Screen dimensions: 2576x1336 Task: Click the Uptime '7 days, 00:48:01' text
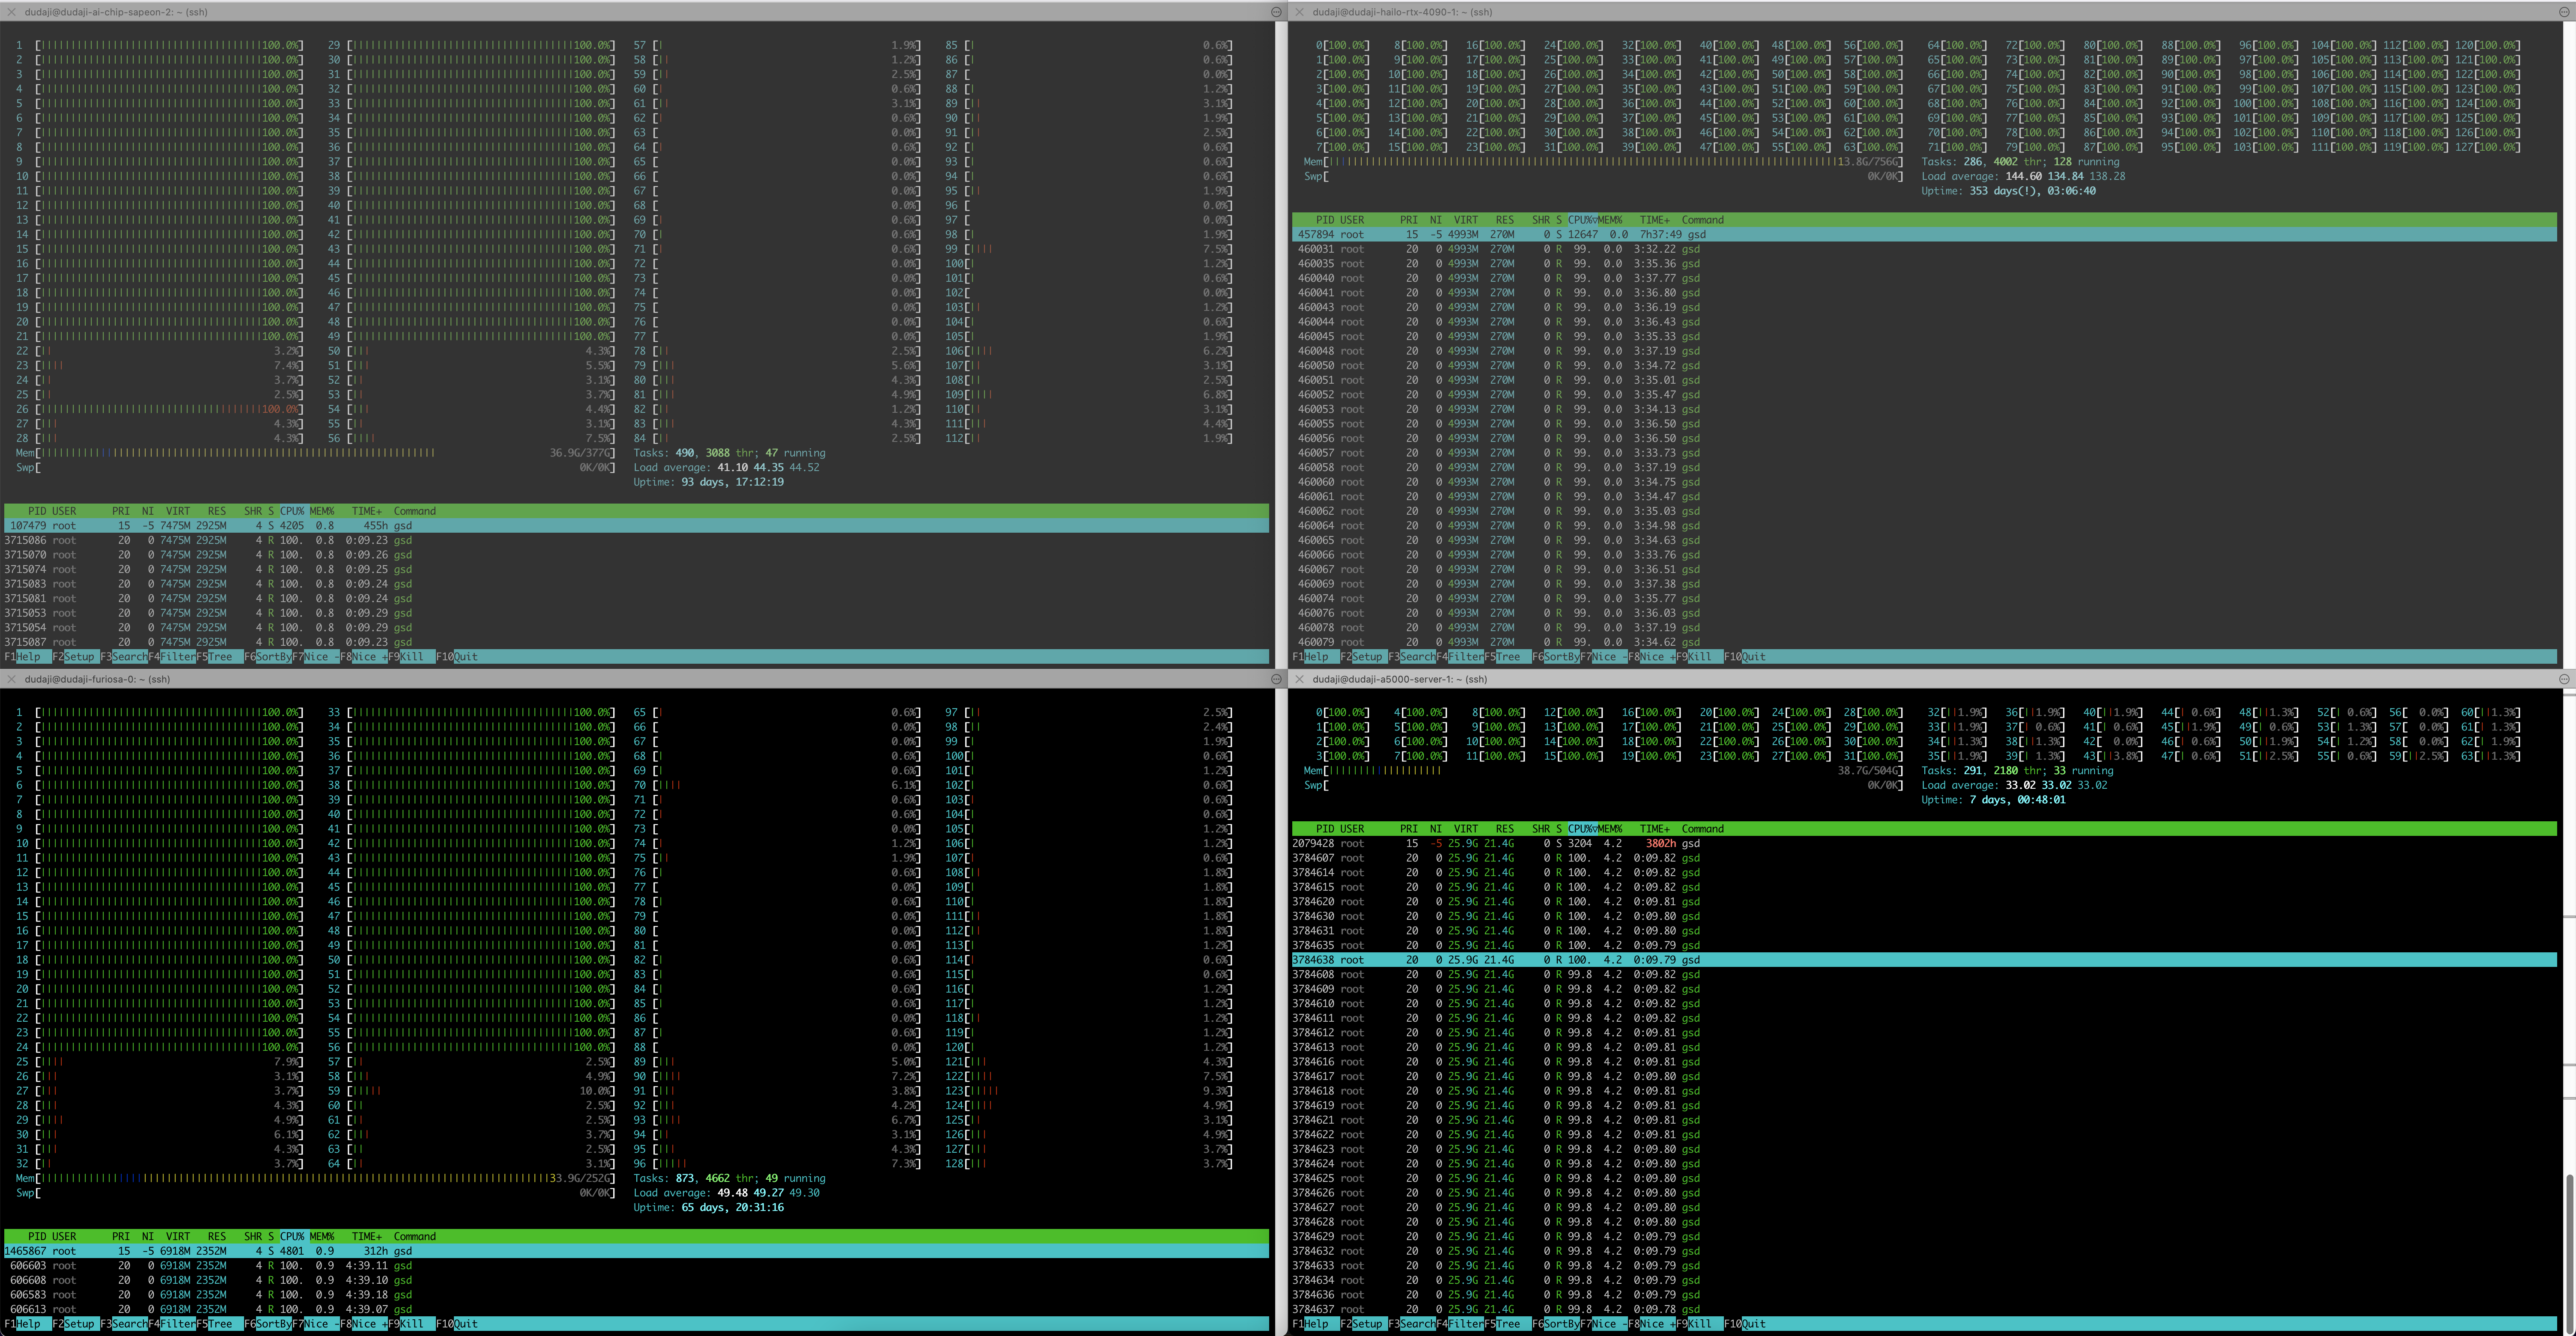(2017, 800)
